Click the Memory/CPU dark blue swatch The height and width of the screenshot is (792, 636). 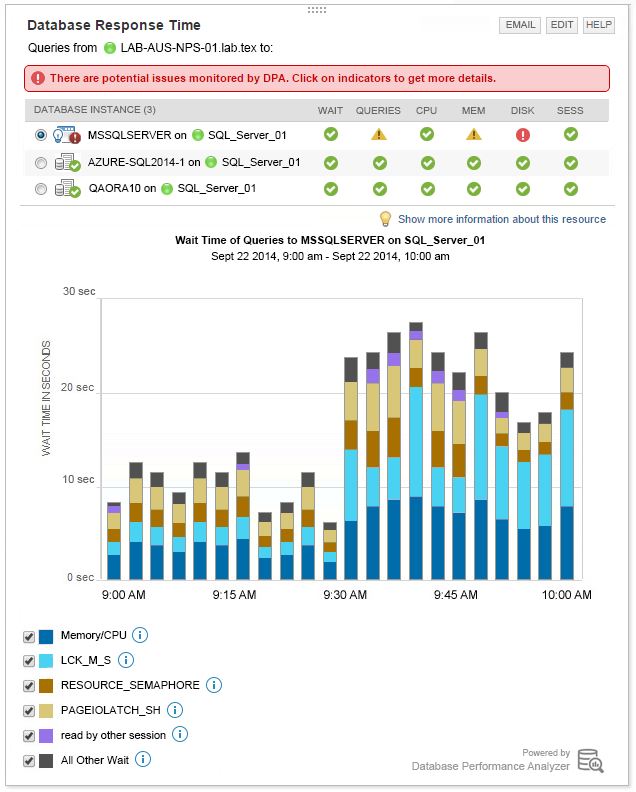click(x=46, y=636)
